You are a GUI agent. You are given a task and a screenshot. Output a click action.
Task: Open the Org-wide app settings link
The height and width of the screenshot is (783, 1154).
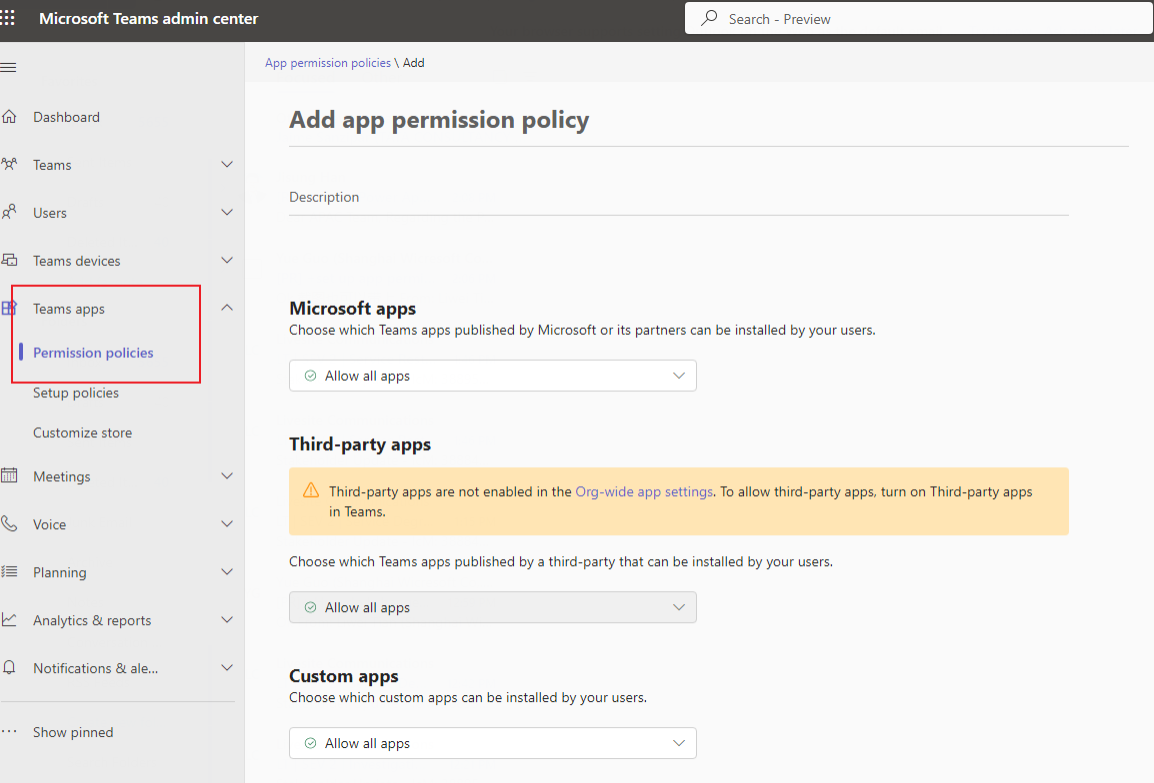click(644, 492)
